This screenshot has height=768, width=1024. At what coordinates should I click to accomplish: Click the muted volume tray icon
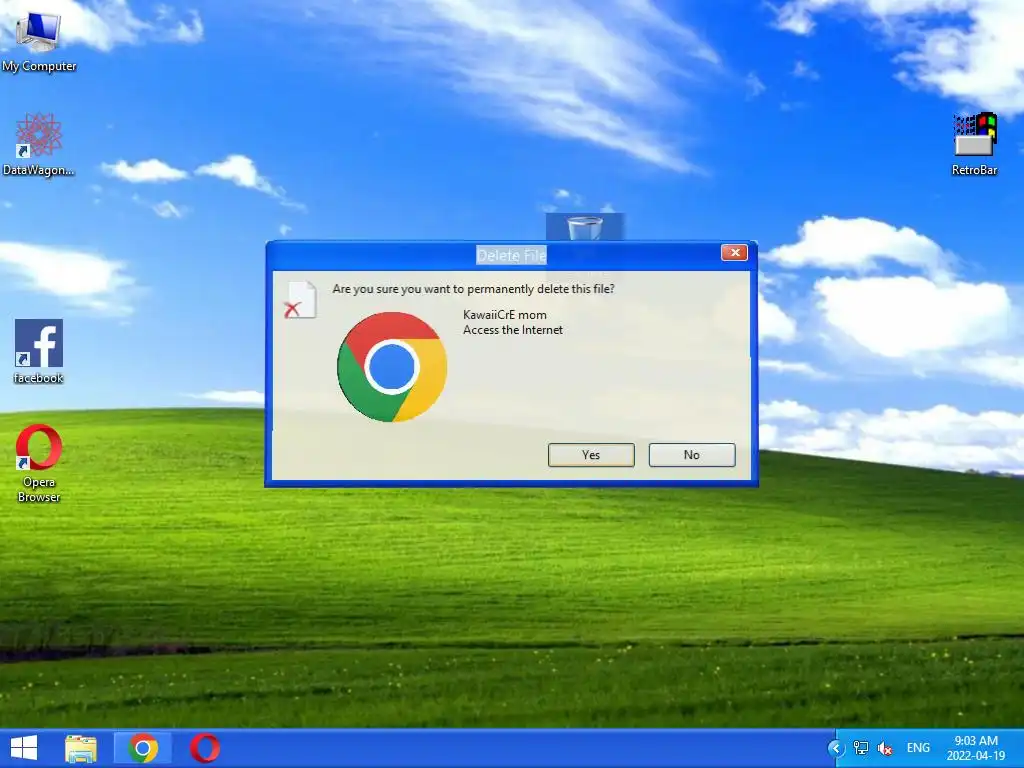pyautogui.click(x=885, y=748)
